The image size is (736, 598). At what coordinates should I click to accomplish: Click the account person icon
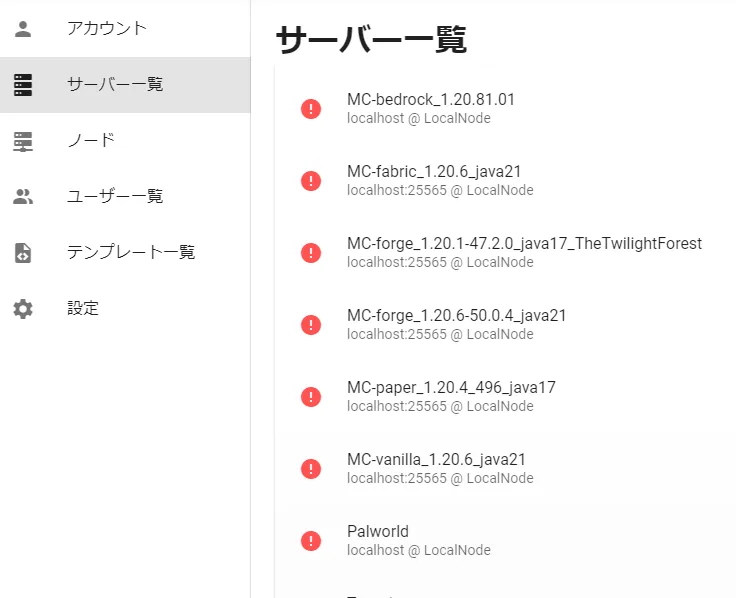click(x=23, y=28)
